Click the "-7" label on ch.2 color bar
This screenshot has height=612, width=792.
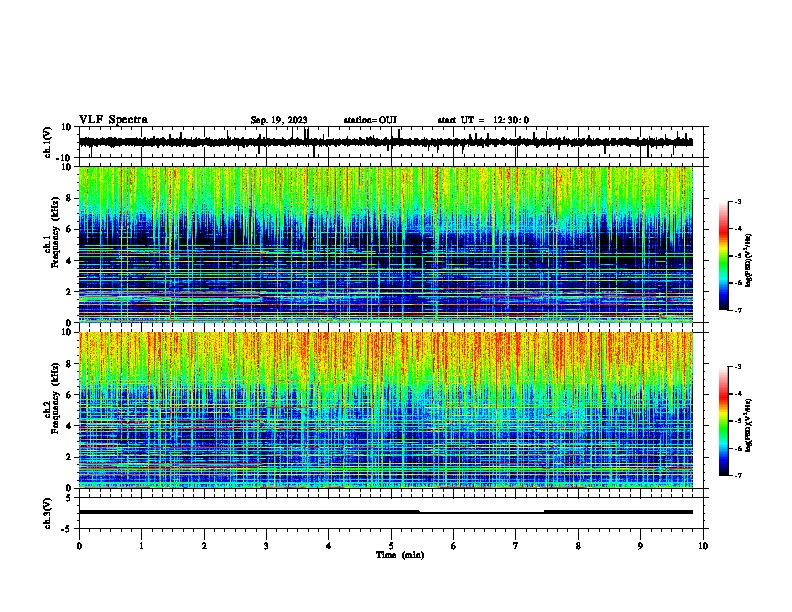[x=737, y=475]
